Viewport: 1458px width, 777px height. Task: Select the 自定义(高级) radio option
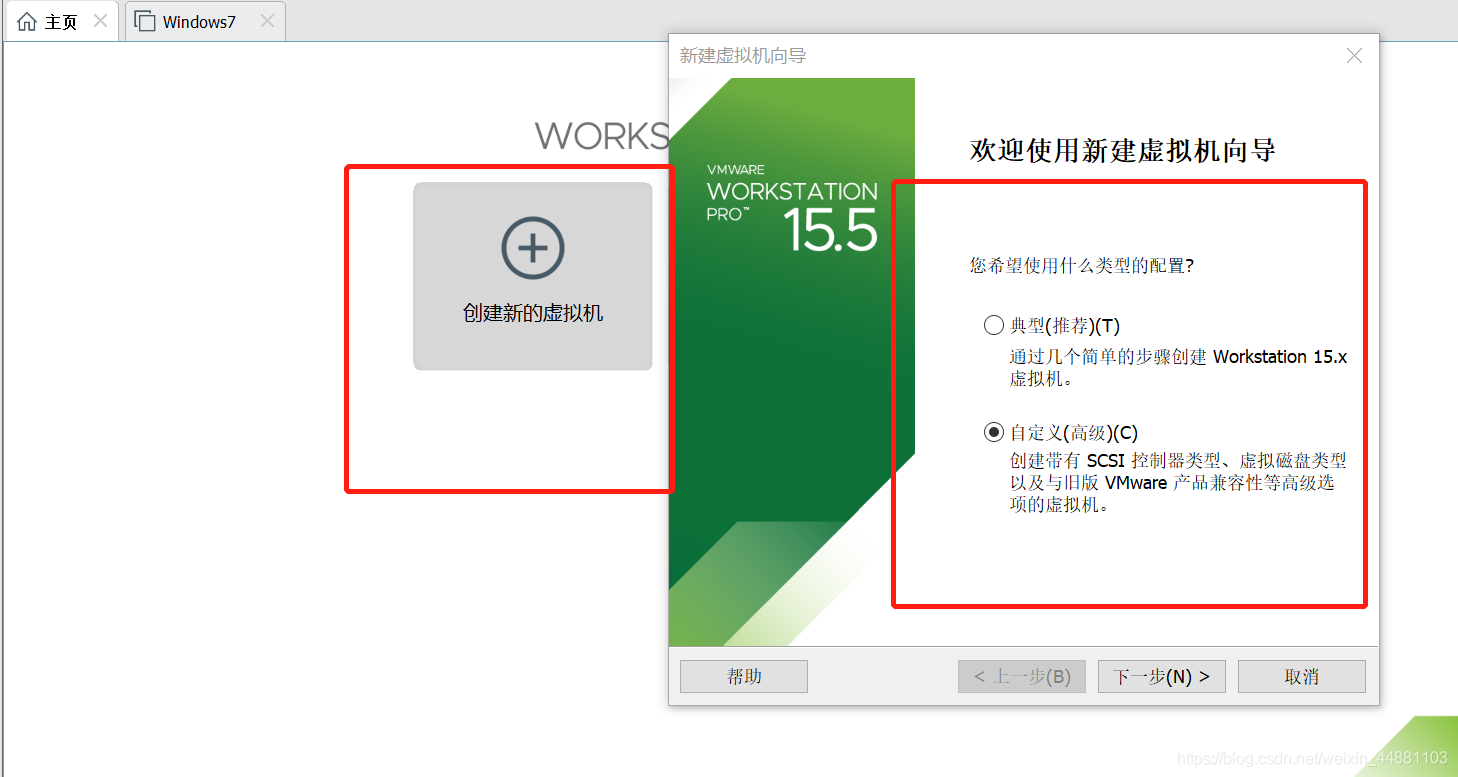[993, 432]
